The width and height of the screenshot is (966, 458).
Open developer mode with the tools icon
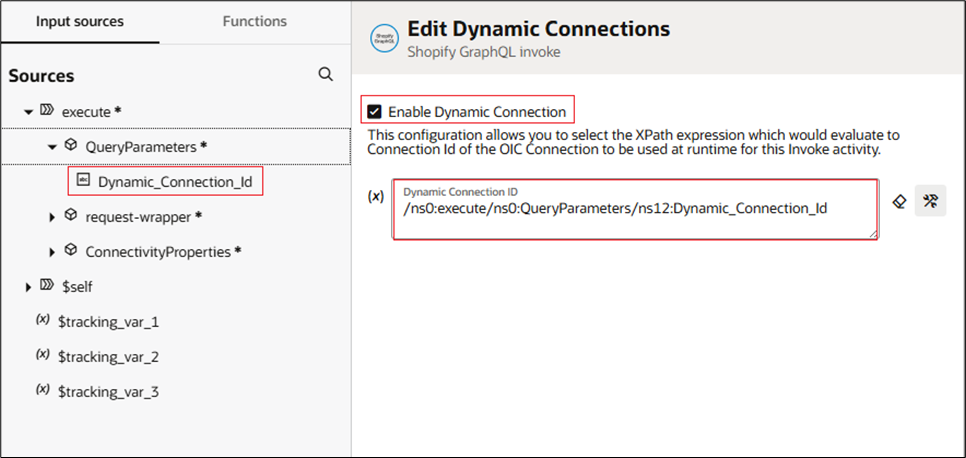coord(930,202)
